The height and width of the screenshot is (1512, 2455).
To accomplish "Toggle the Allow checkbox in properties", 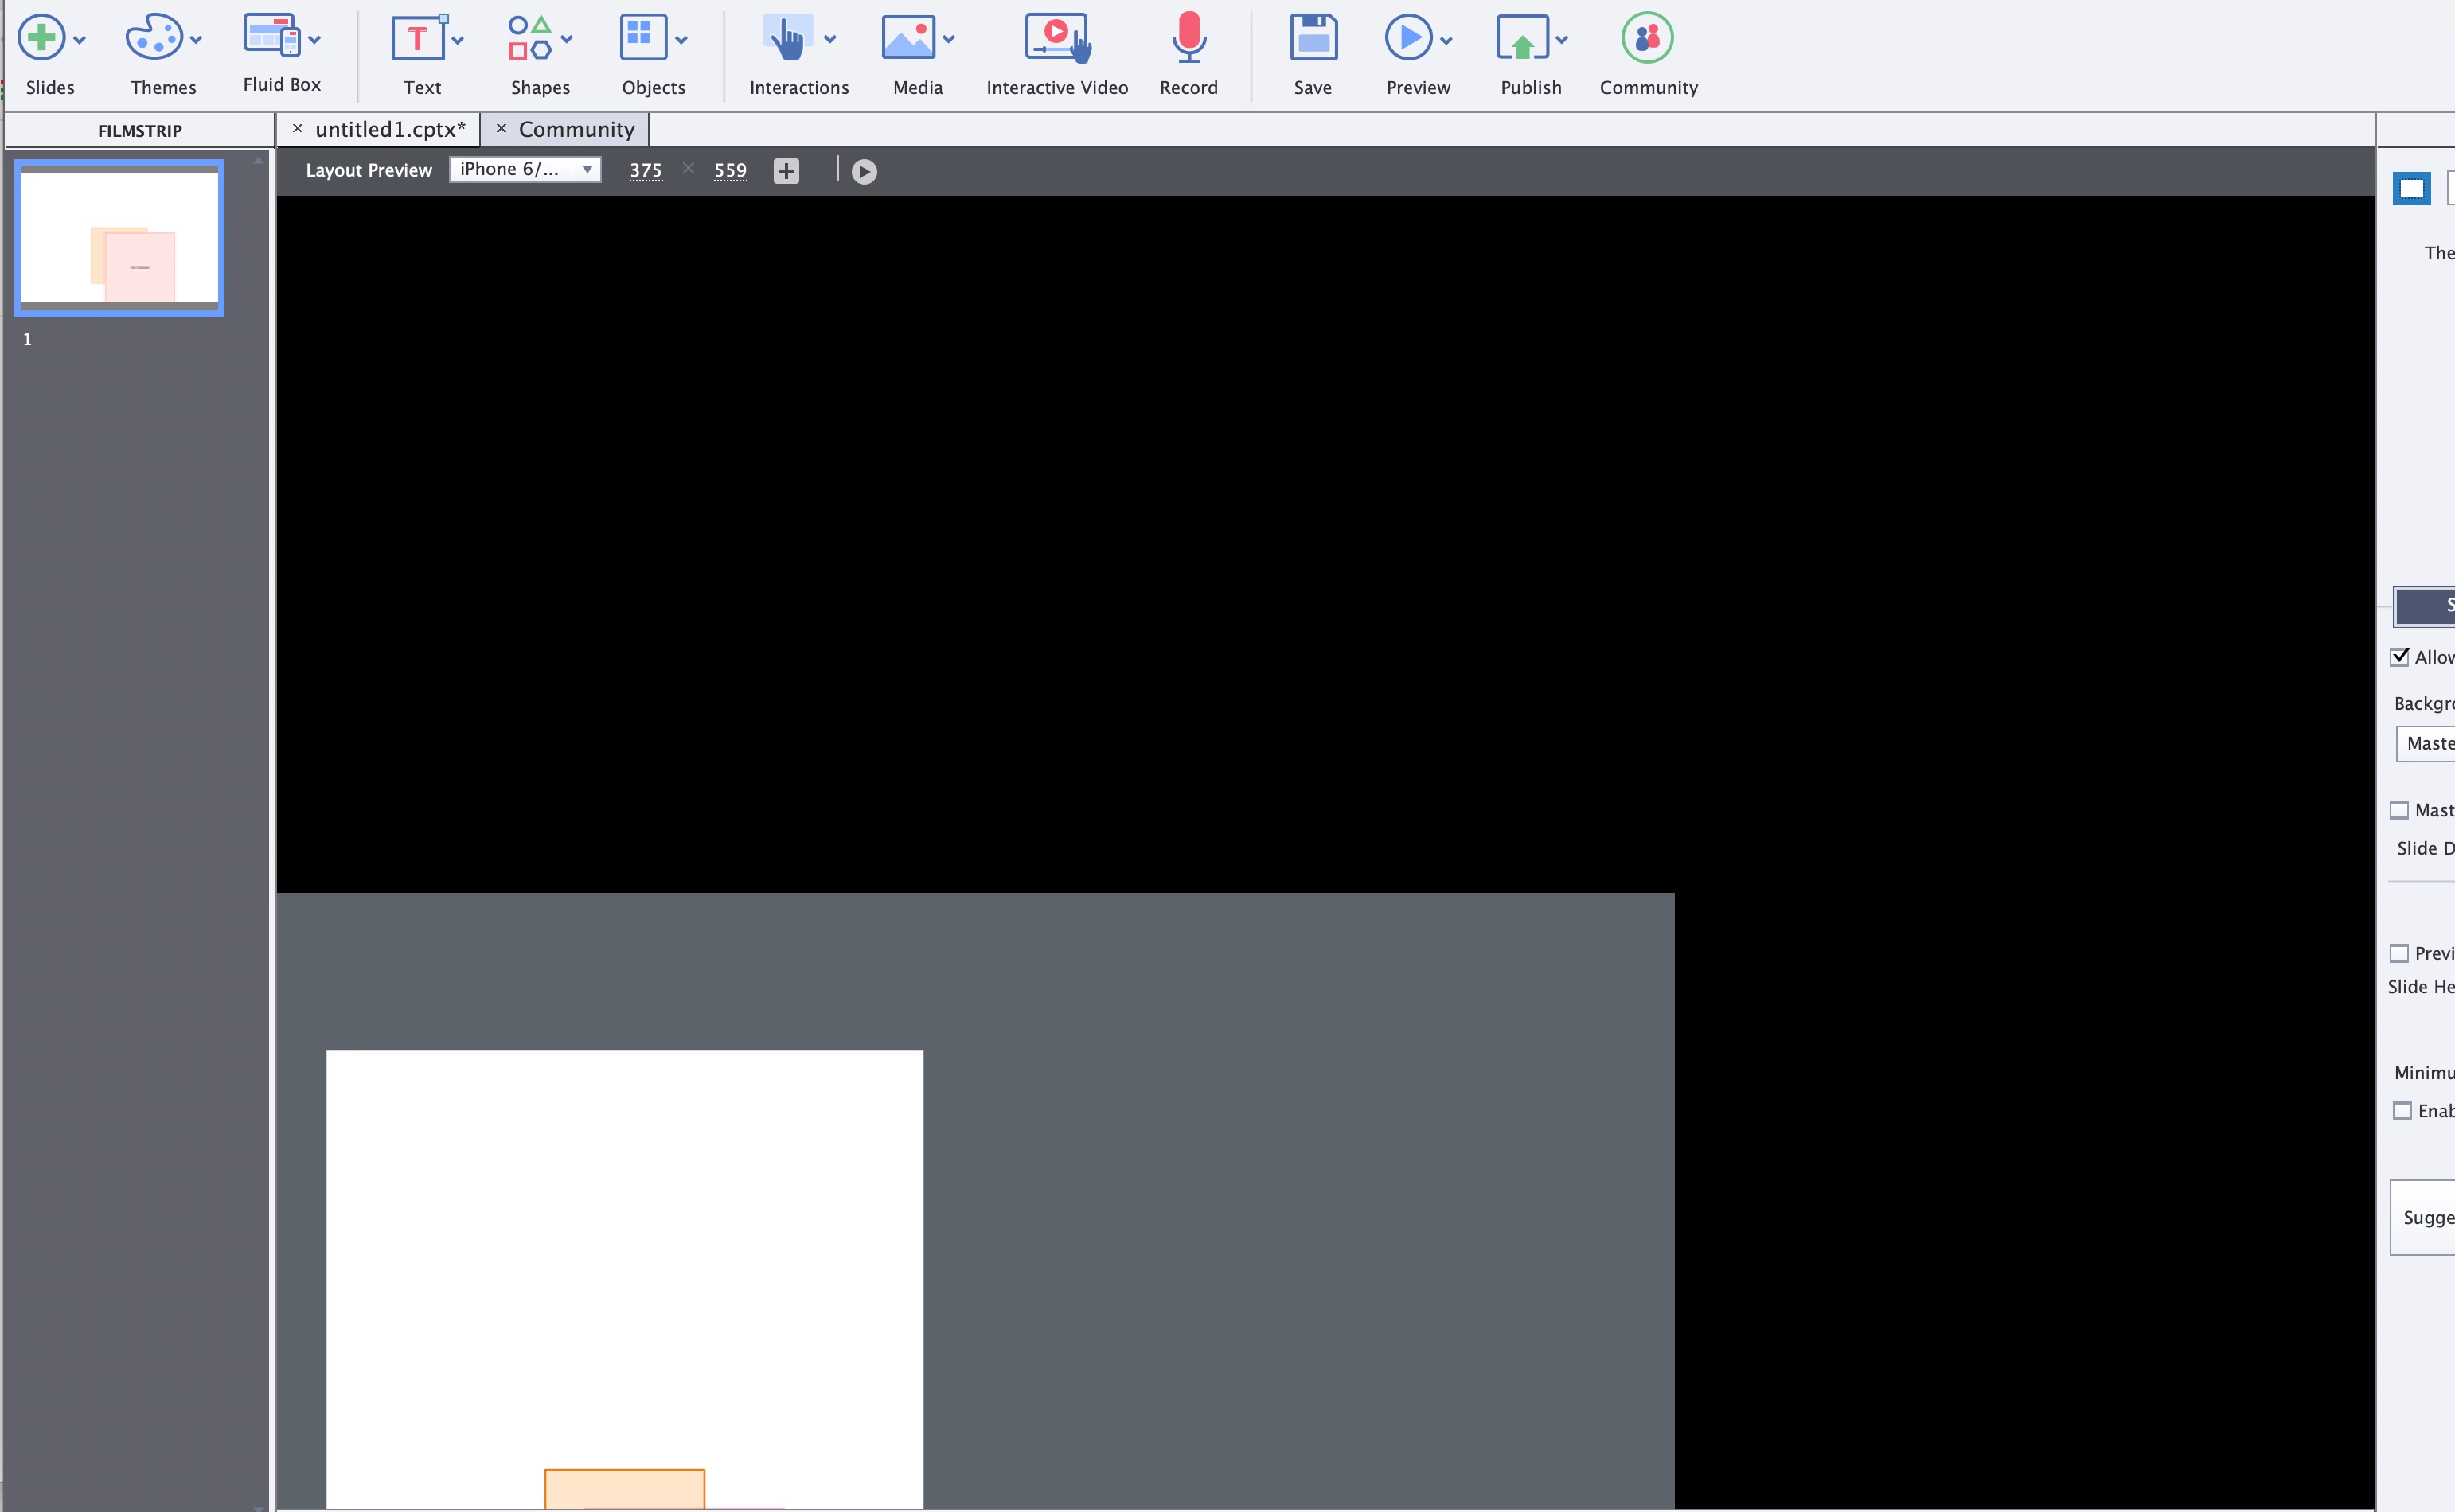I will pos(2400,657).
